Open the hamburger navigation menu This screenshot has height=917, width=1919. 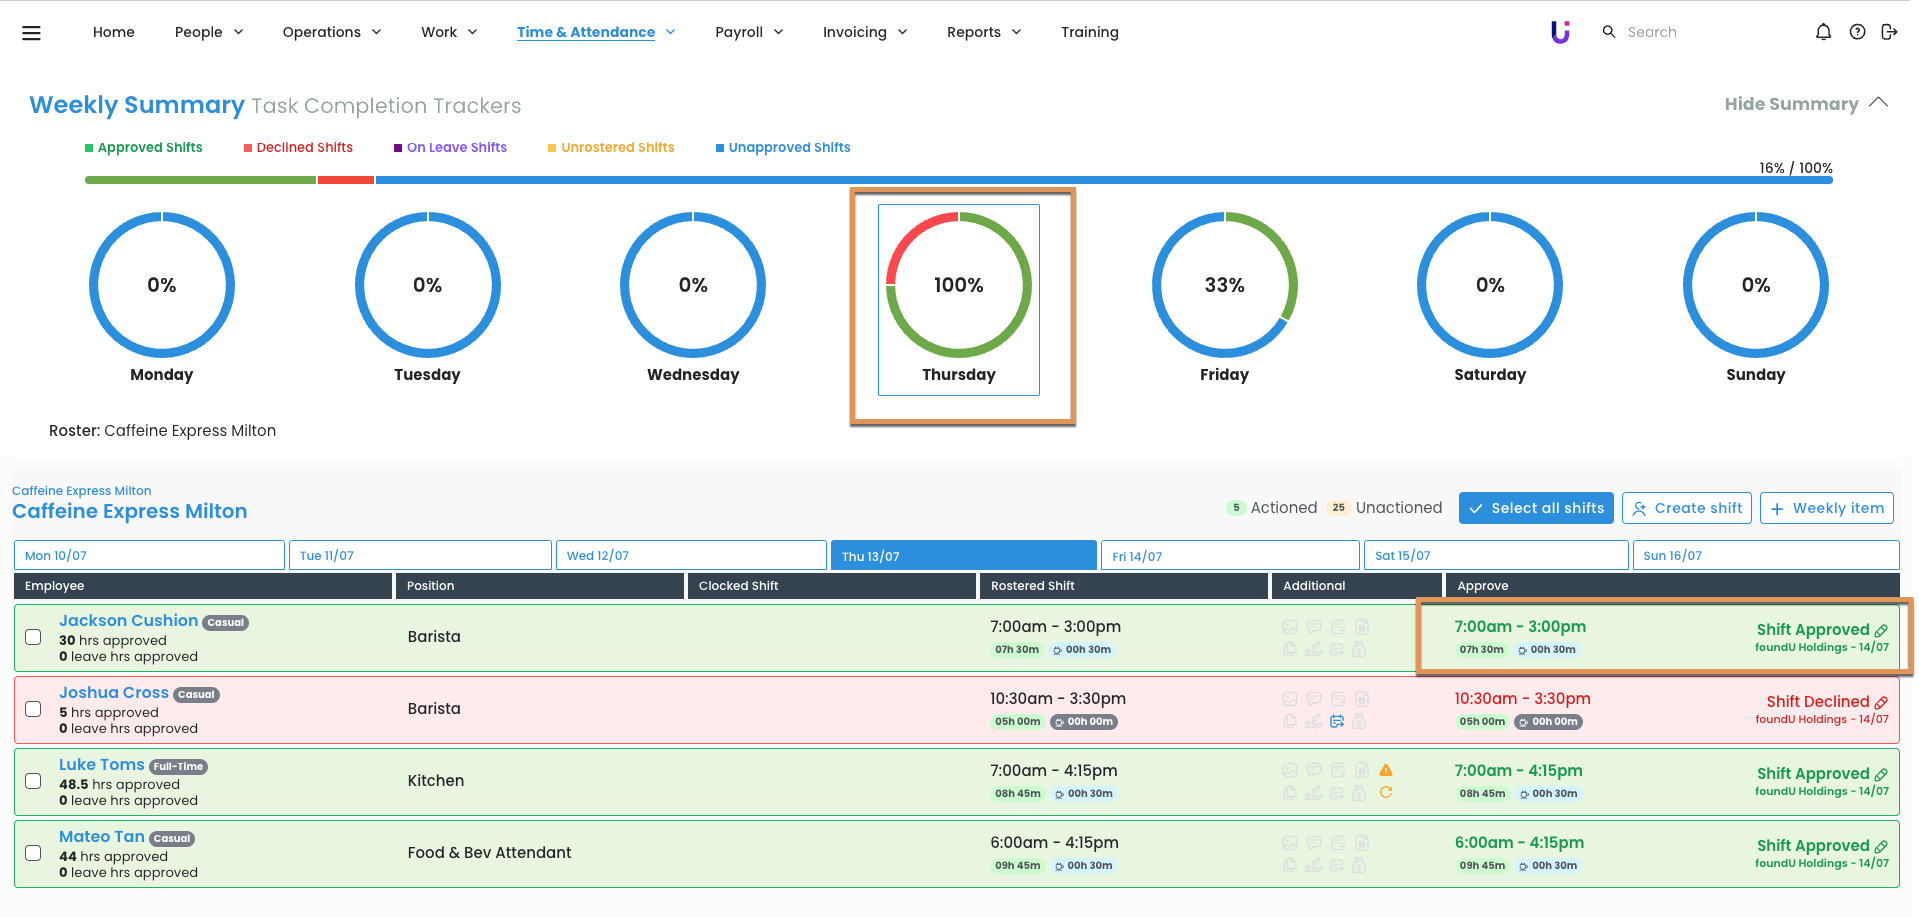(x=32, y=33)
